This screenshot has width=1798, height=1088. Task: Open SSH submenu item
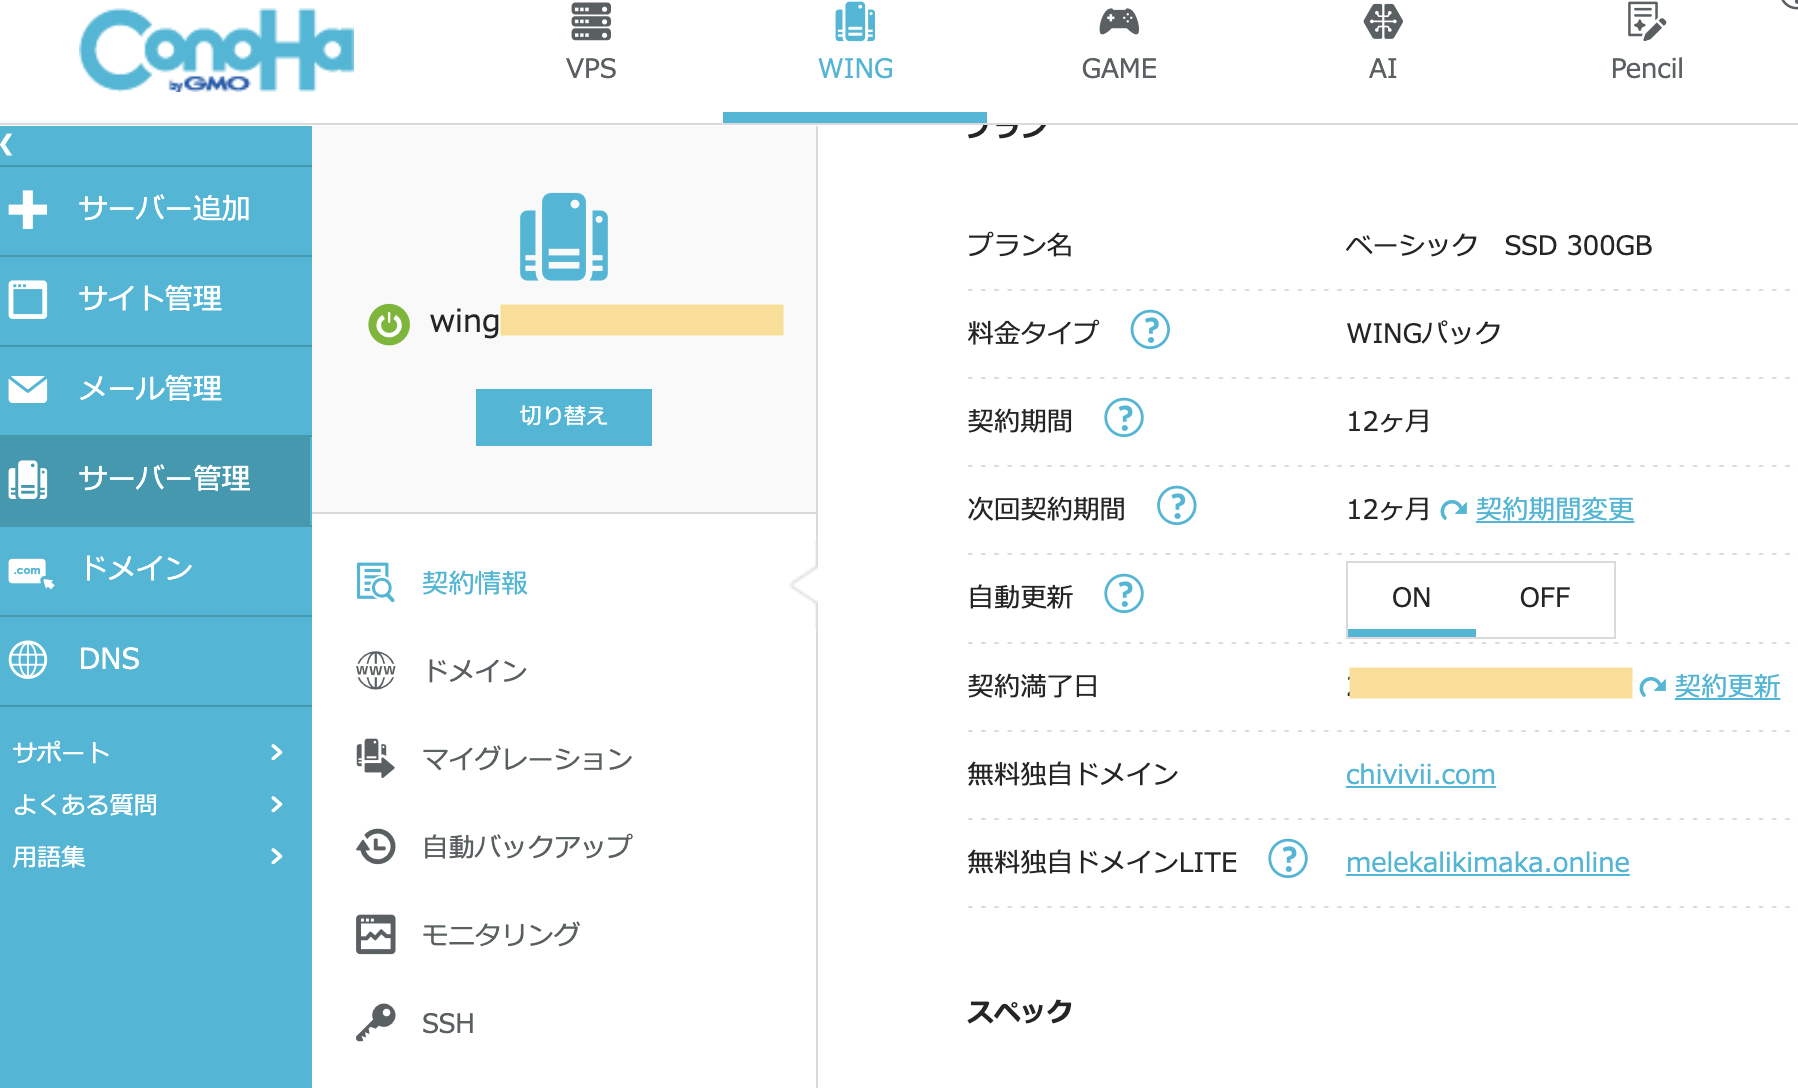[x=448, y=1023]
